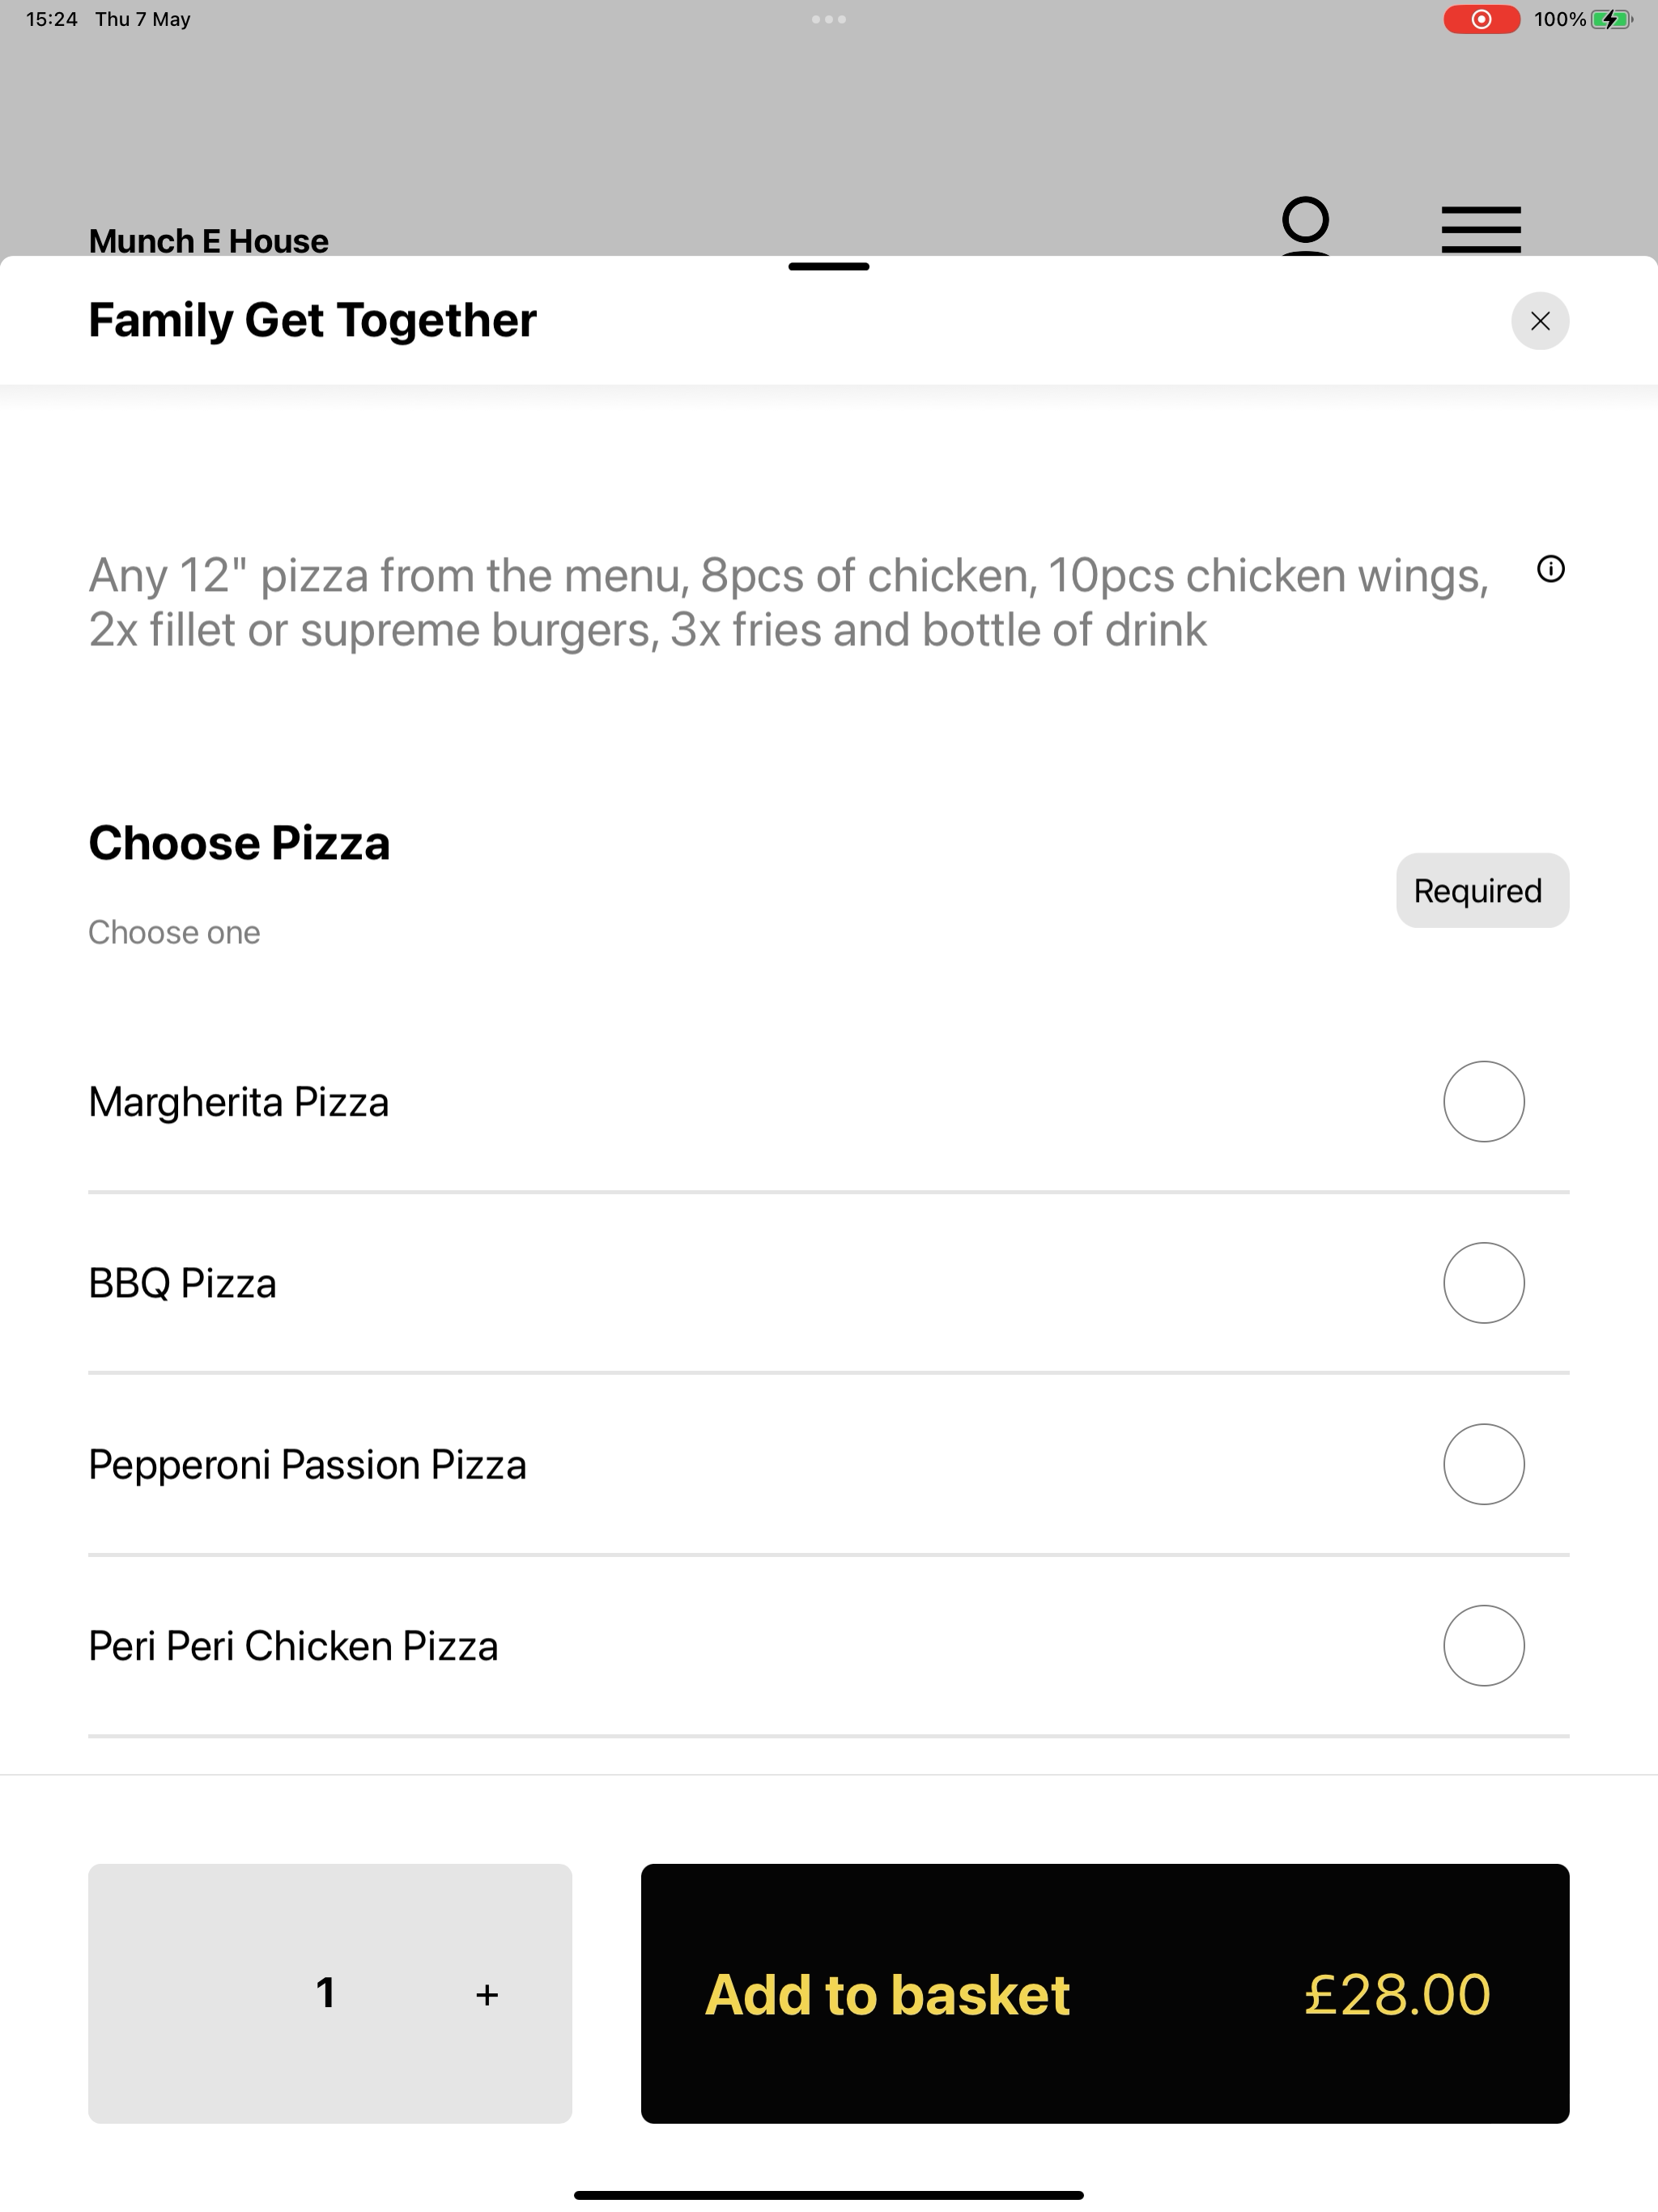
Task: Select the Margherita Pizza radio button
Action: point(1483,1101)
